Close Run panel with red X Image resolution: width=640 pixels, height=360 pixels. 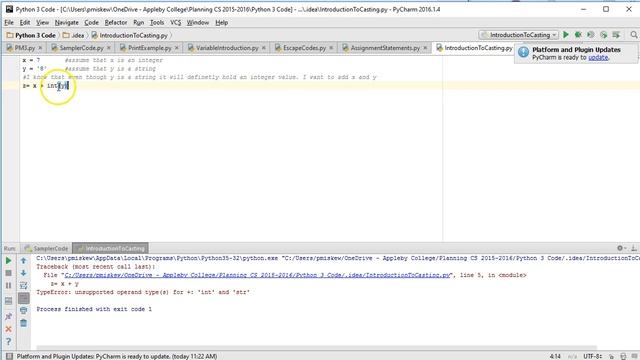point(8,329)
